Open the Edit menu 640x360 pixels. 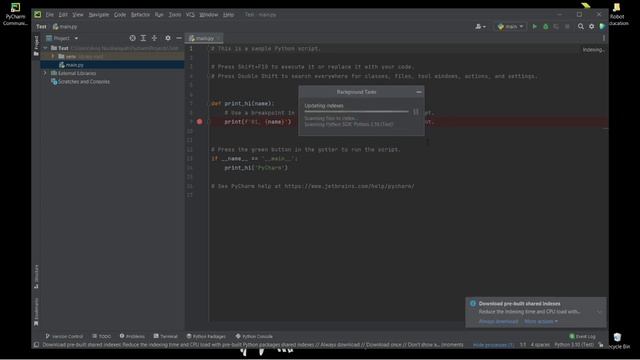[63, 15]
